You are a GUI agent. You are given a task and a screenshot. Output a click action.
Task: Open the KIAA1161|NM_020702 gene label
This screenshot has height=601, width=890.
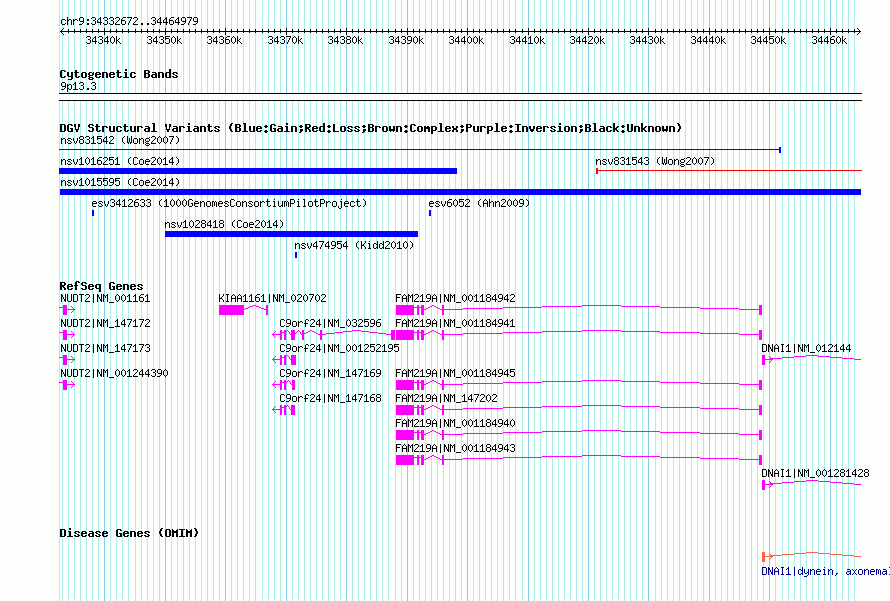pos(272,298)
